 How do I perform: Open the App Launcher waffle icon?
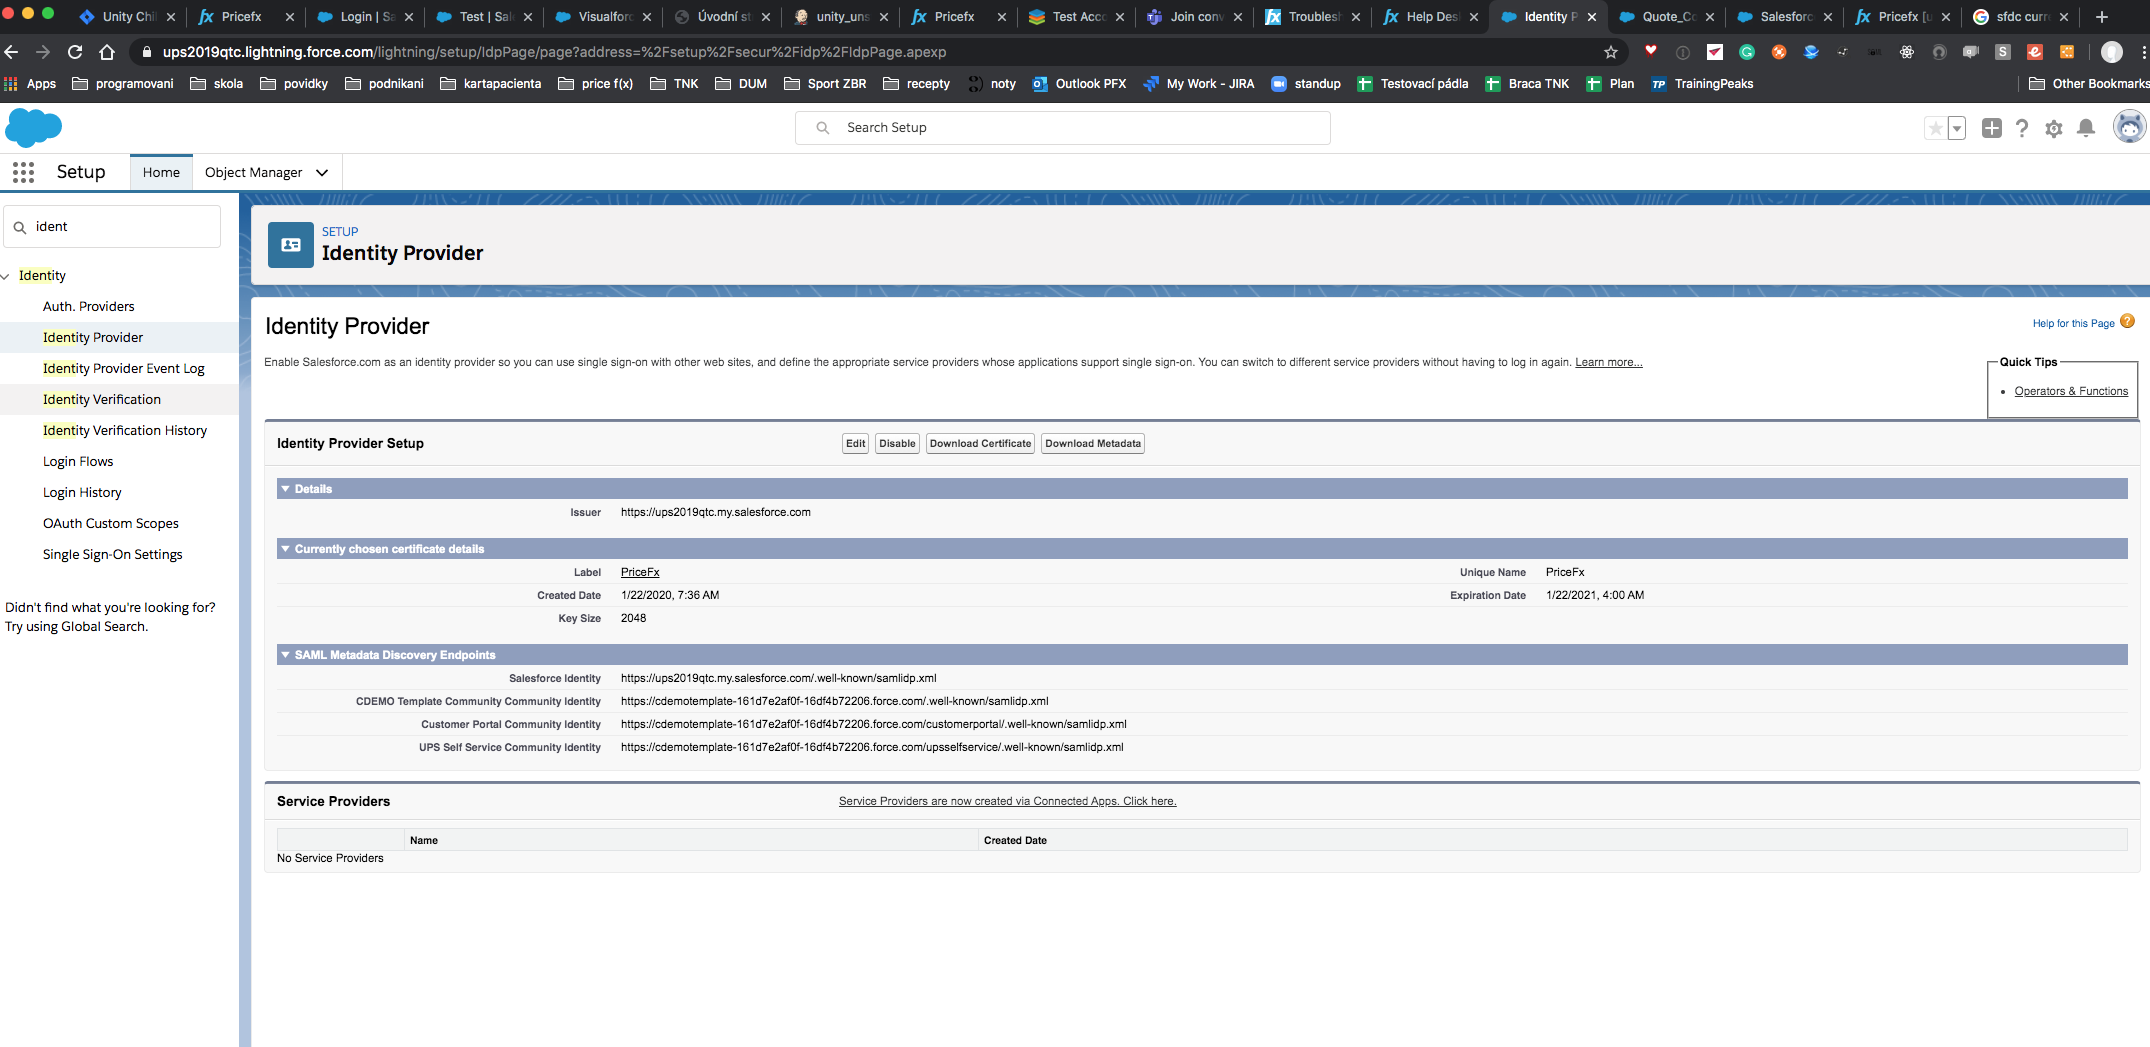tap(22, 172)
